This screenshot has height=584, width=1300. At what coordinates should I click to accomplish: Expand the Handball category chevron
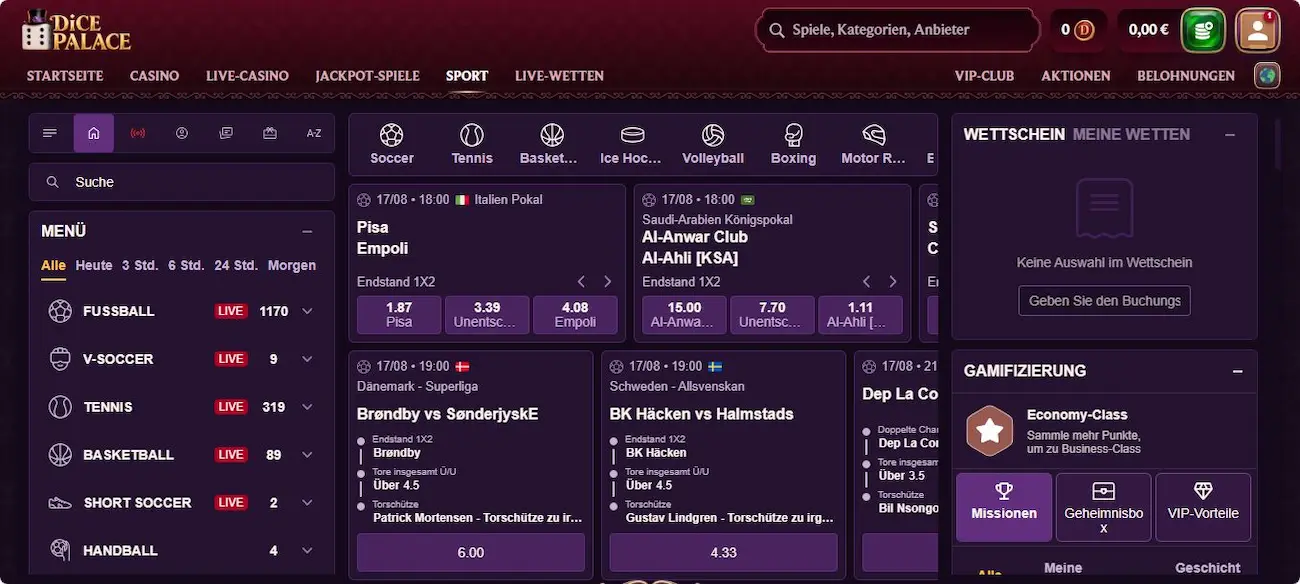click(x=307, y=551)
